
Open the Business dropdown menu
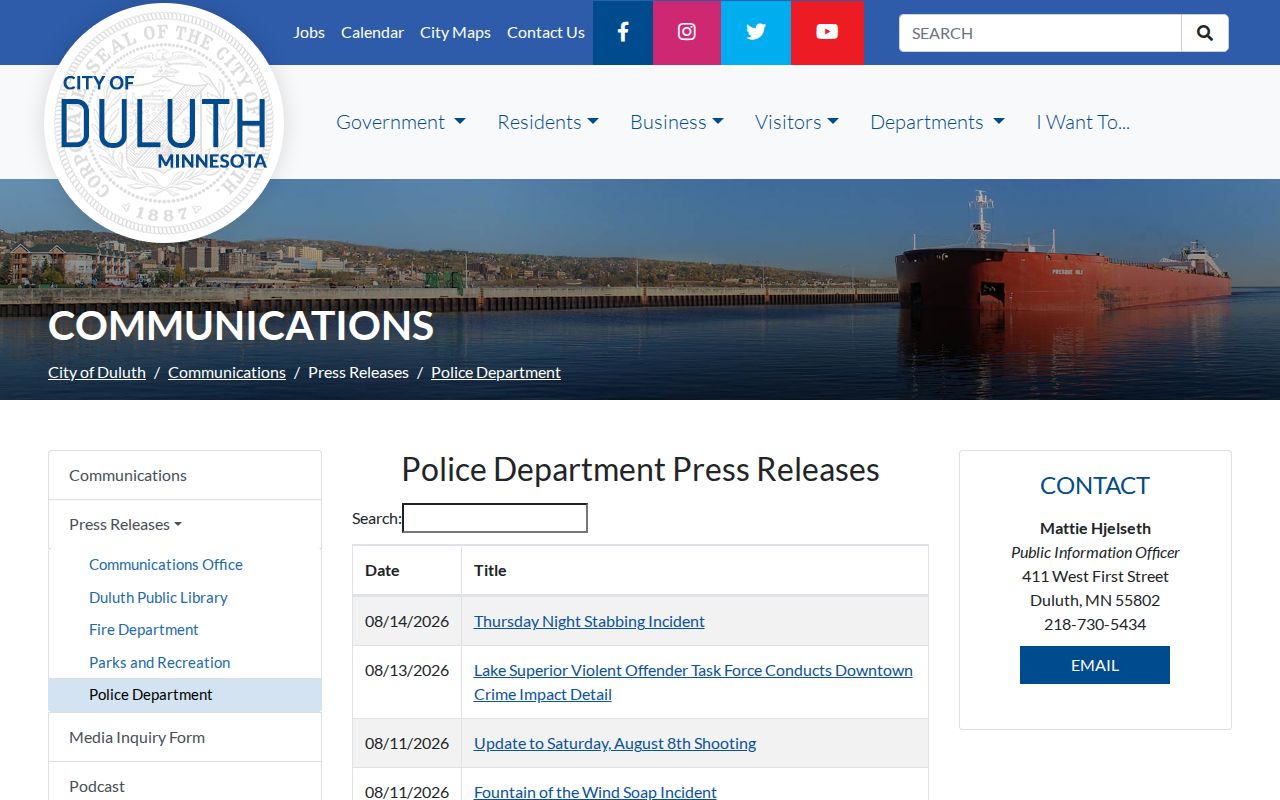point(676,122)
